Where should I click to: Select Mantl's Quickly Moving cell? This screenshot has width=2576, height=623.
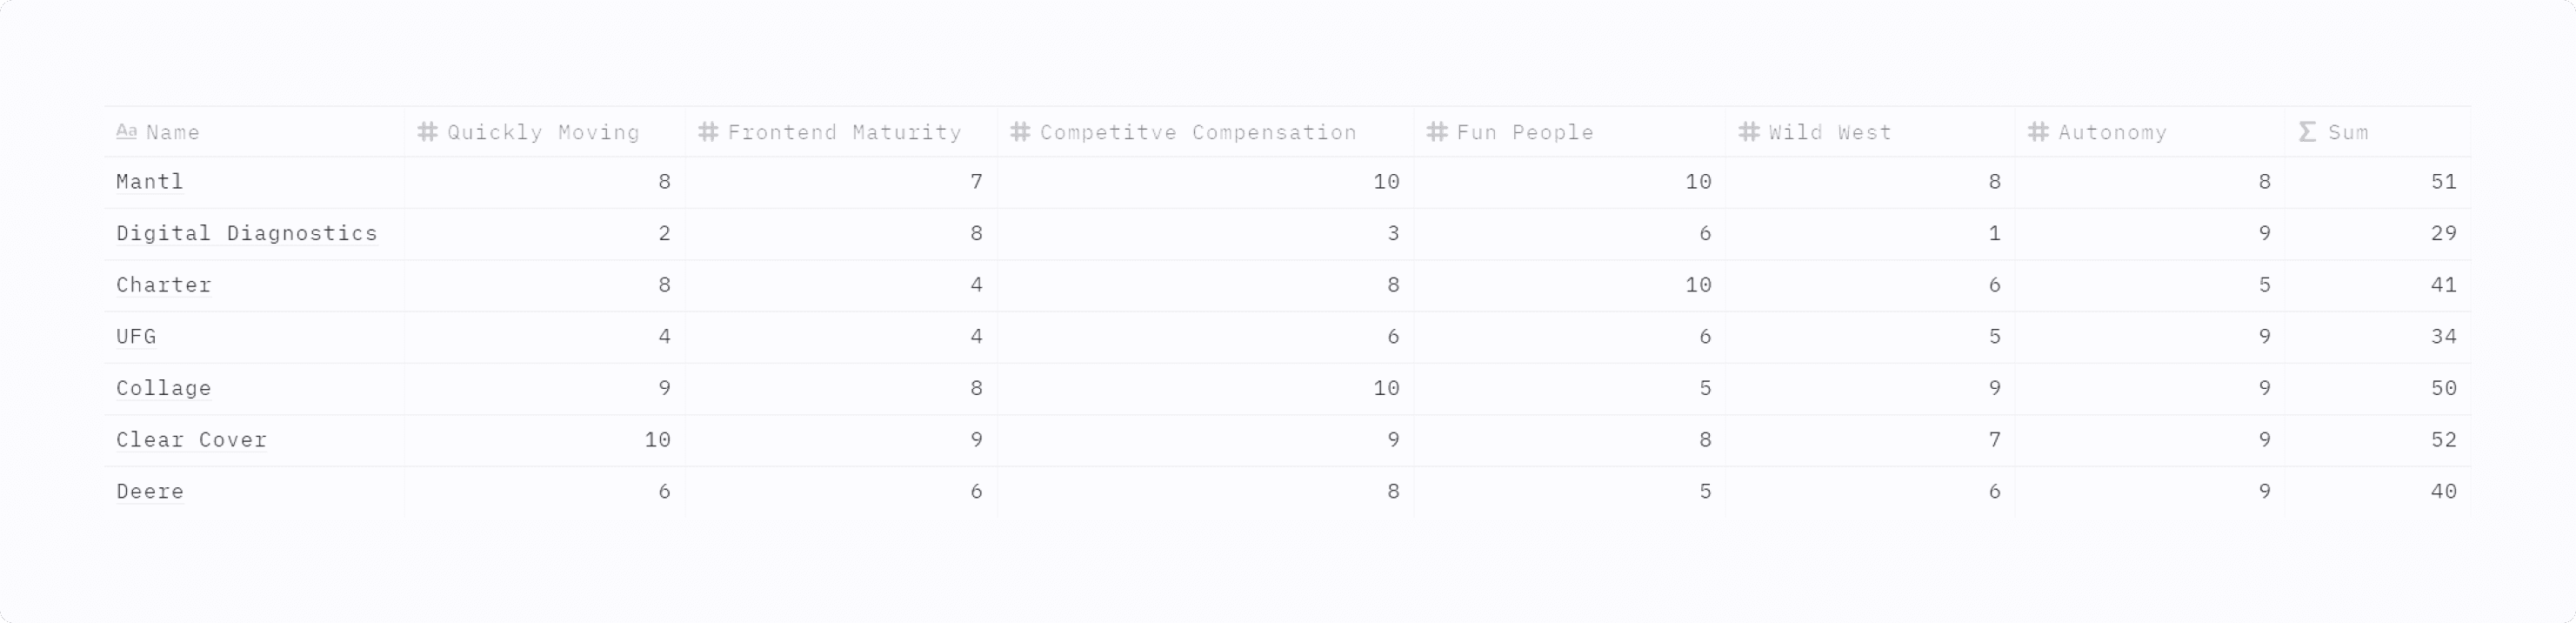[x=545, y=182]
